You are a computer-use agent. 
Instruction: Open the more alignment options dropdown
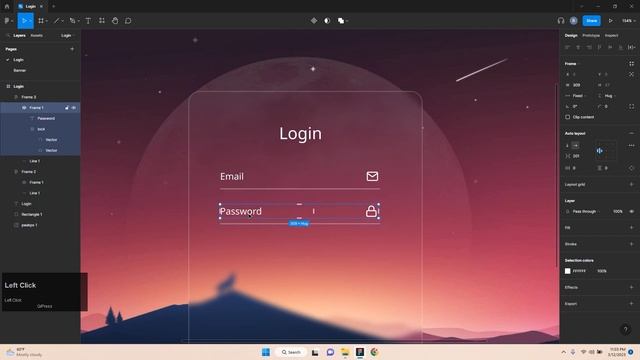[x=631, y=47]
